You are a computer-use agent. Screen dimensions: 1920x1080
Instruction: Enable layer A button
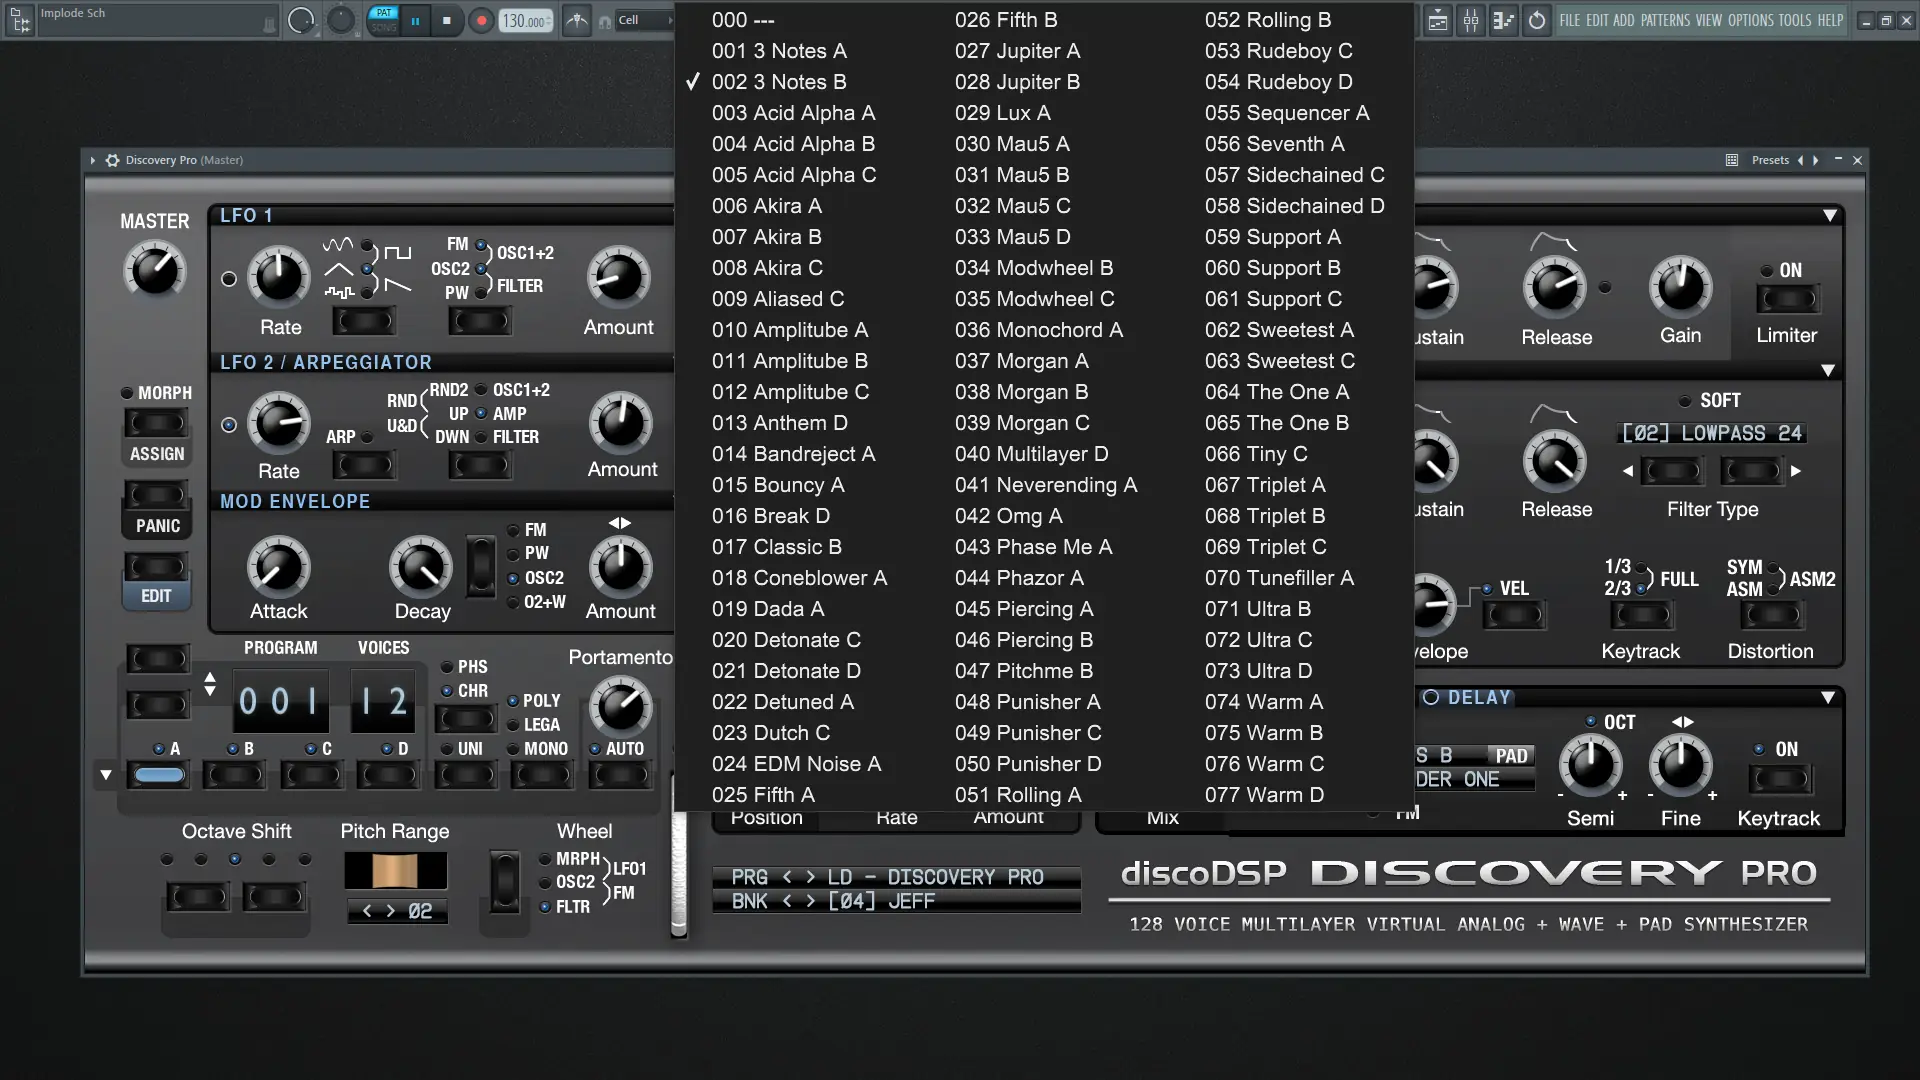click(159, 775)
